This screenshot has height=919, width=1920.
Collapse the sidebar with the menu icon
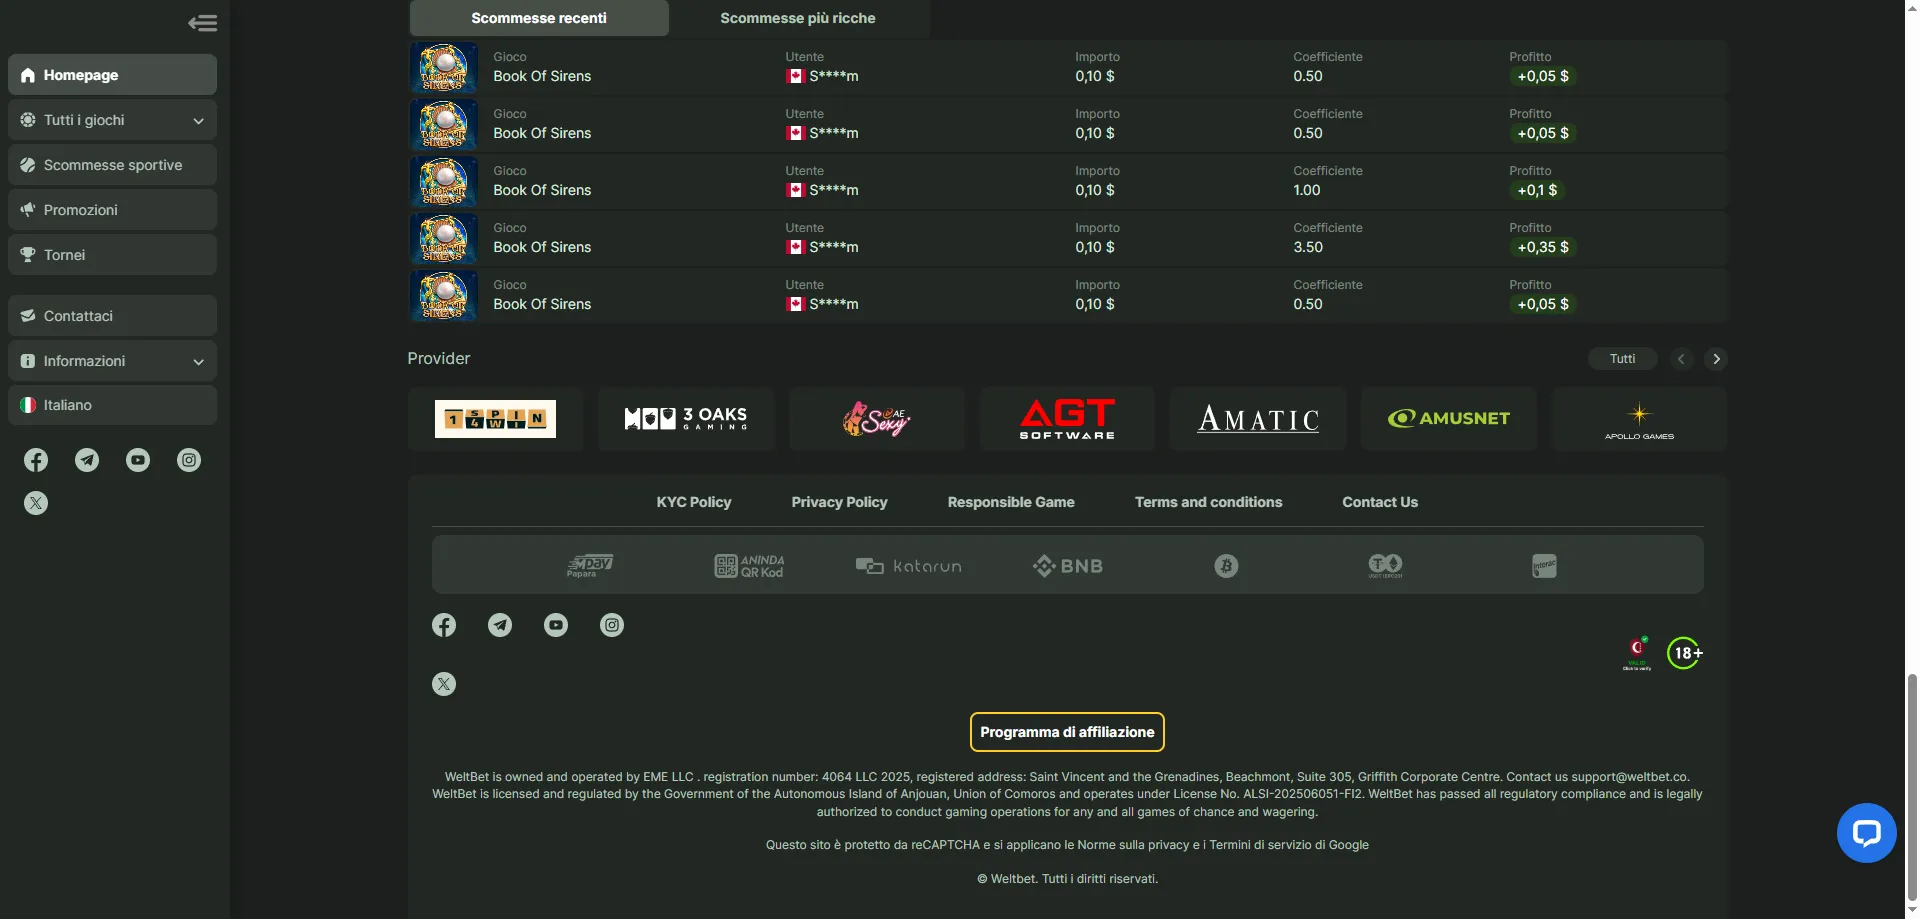tap(202, 23)
